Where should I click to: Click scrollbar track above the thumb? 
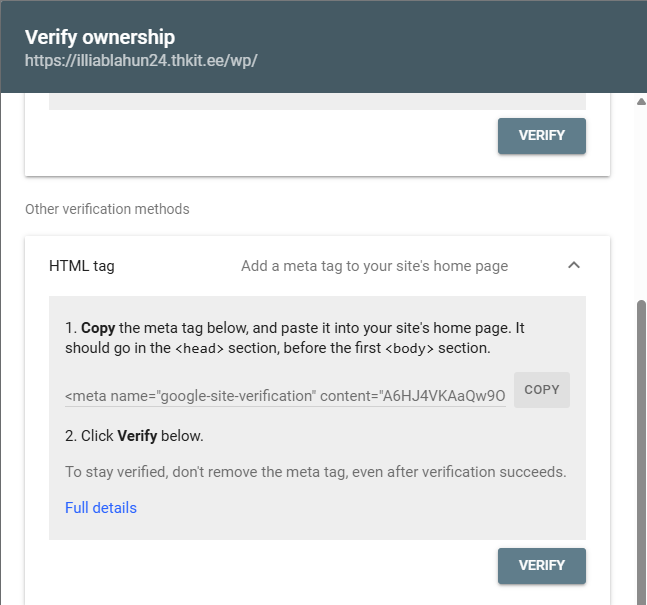pos(641,200)
